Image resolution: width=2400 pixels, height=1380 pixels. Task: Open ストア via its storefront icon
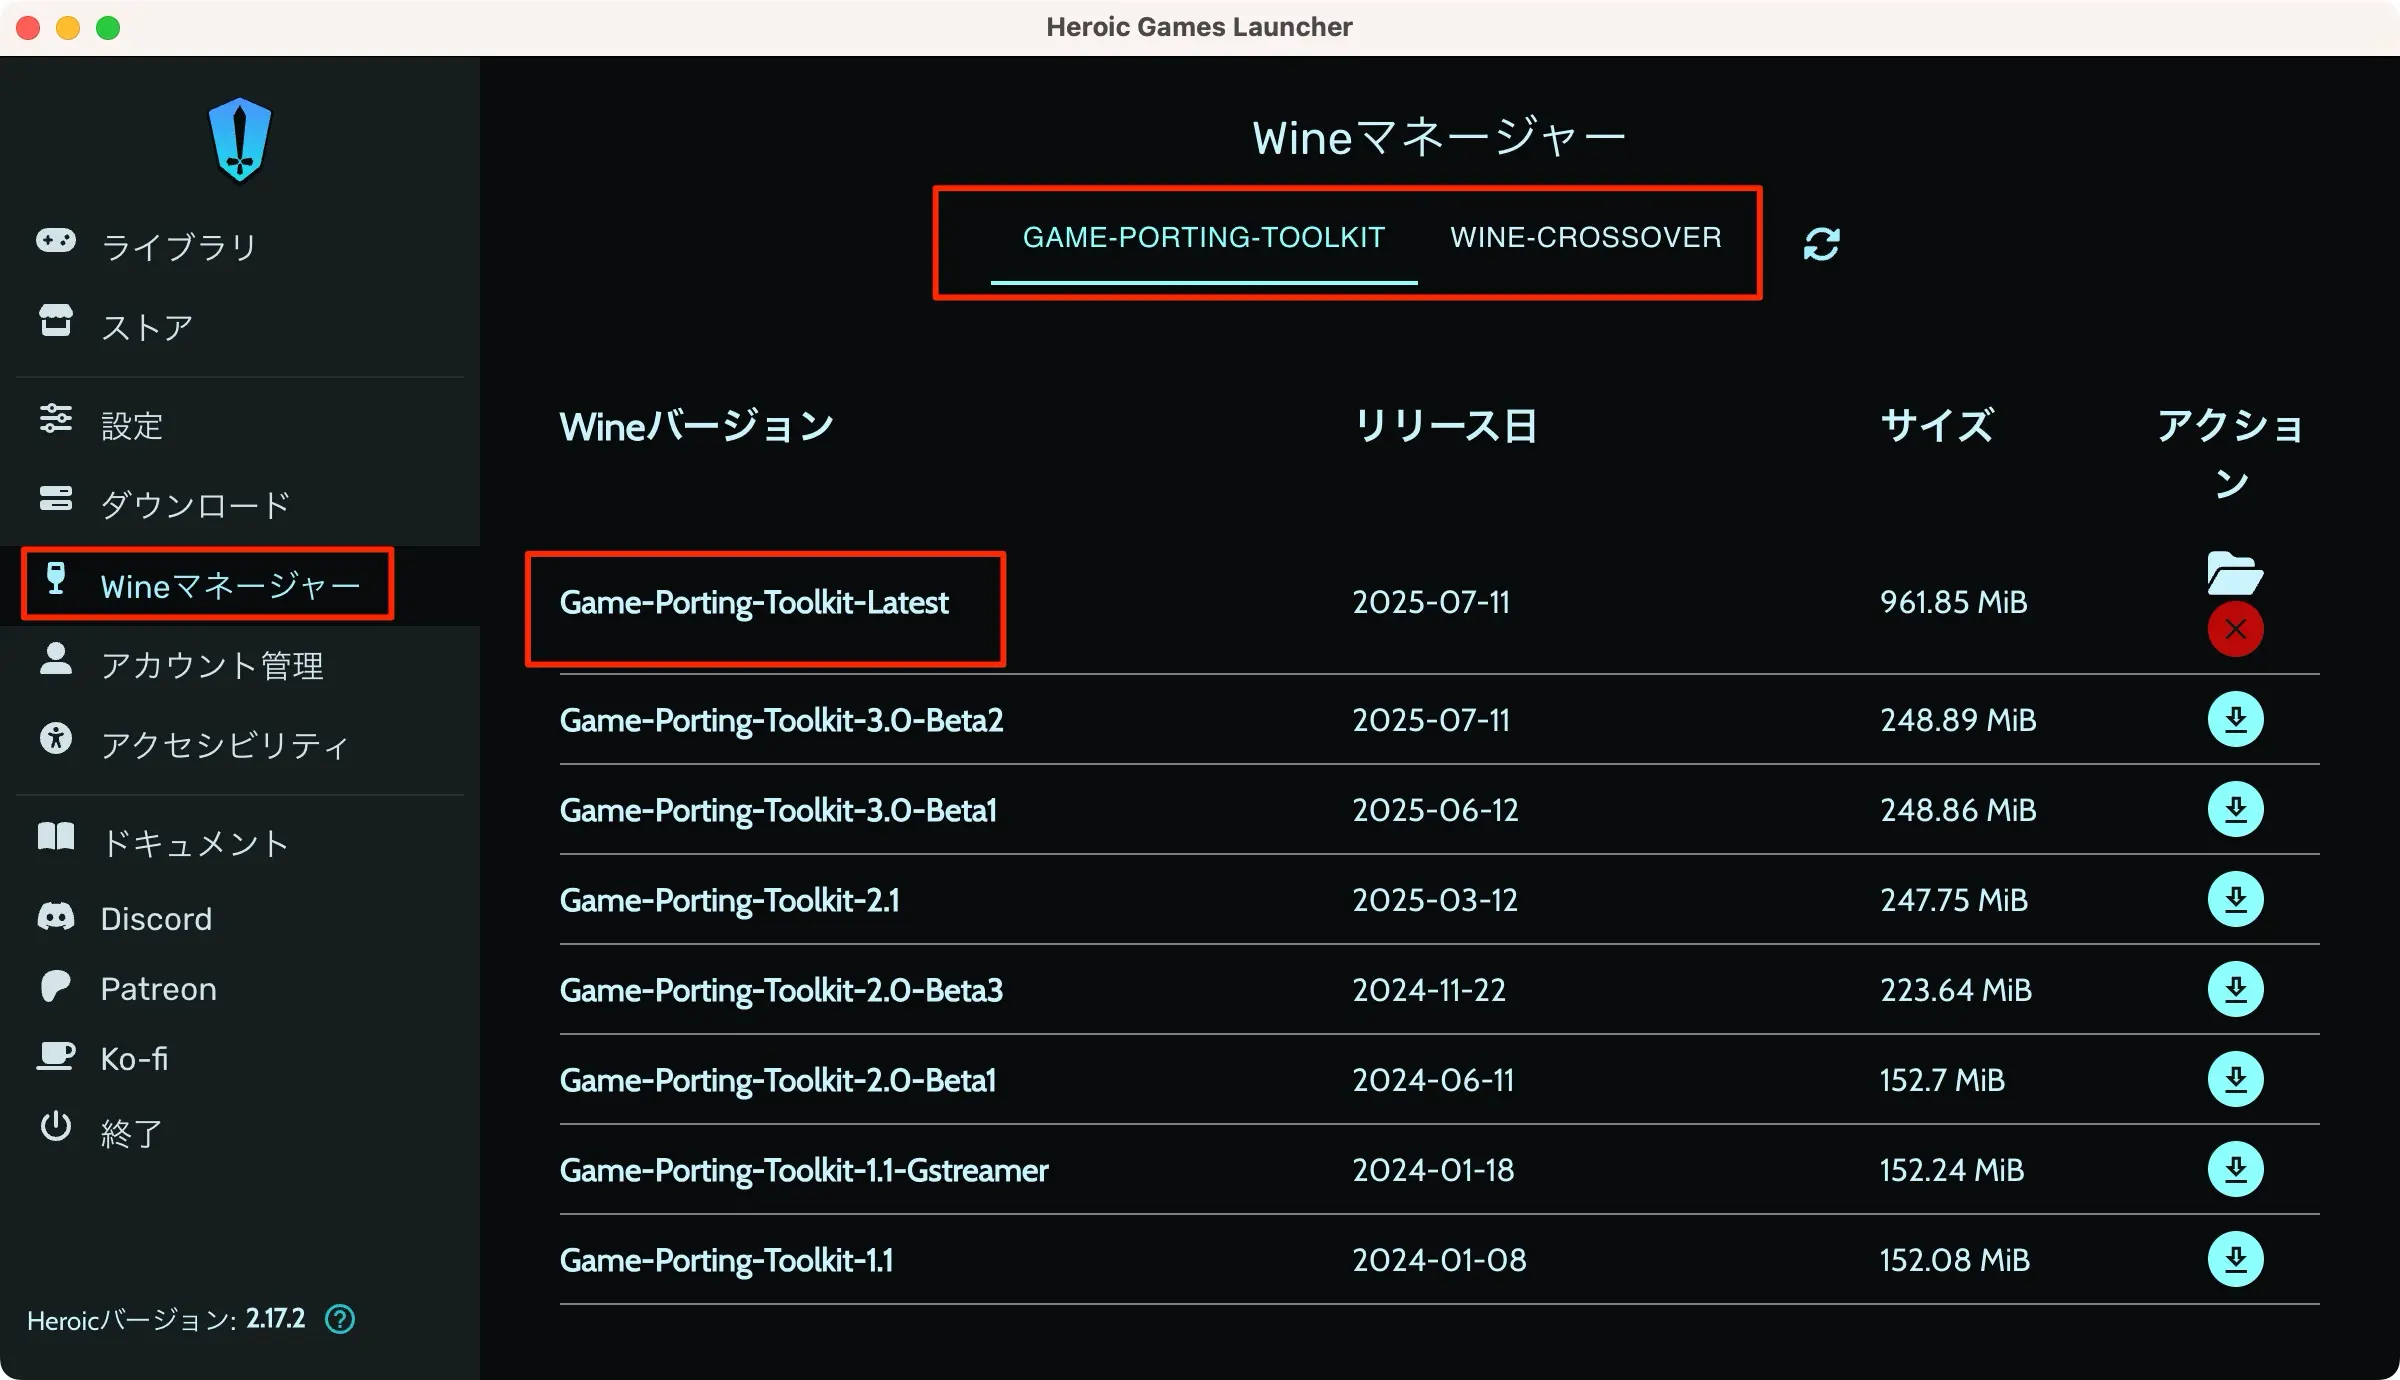point(56,321)
